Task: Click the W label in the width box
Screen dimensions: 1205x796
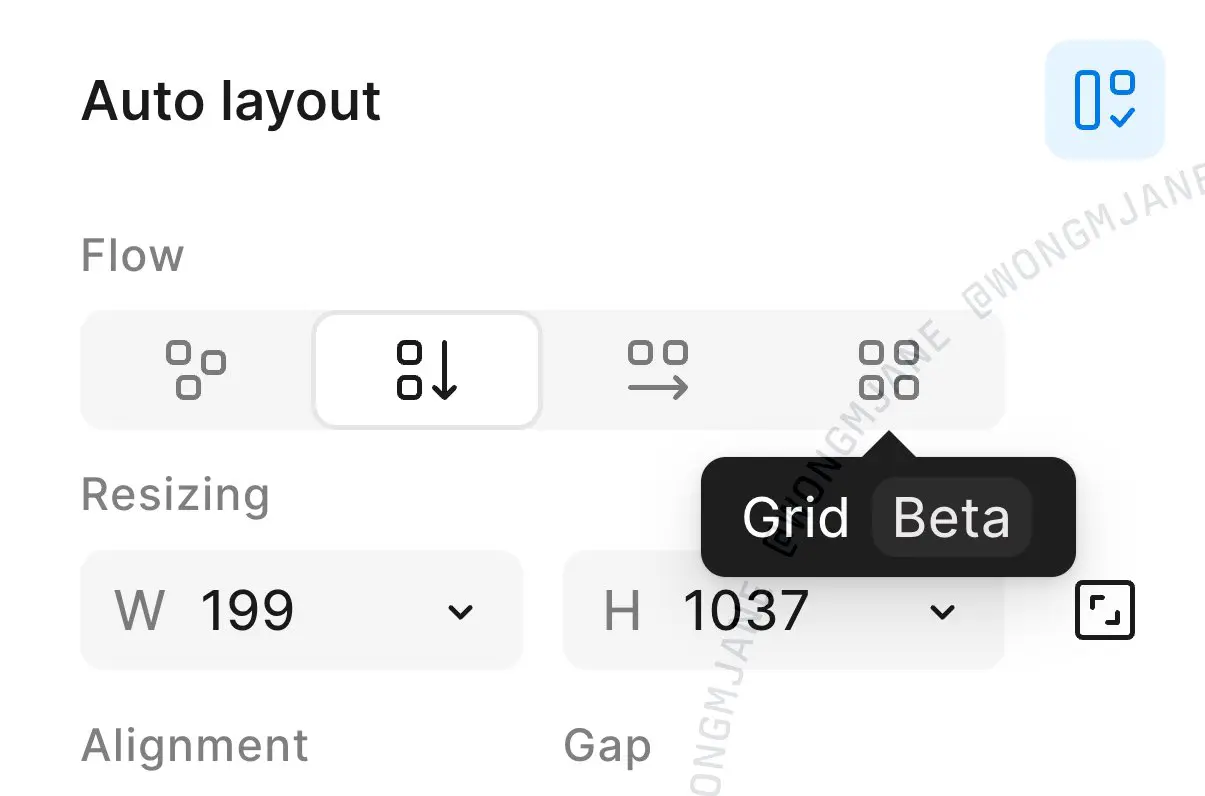Action: [x=139, y=610]
